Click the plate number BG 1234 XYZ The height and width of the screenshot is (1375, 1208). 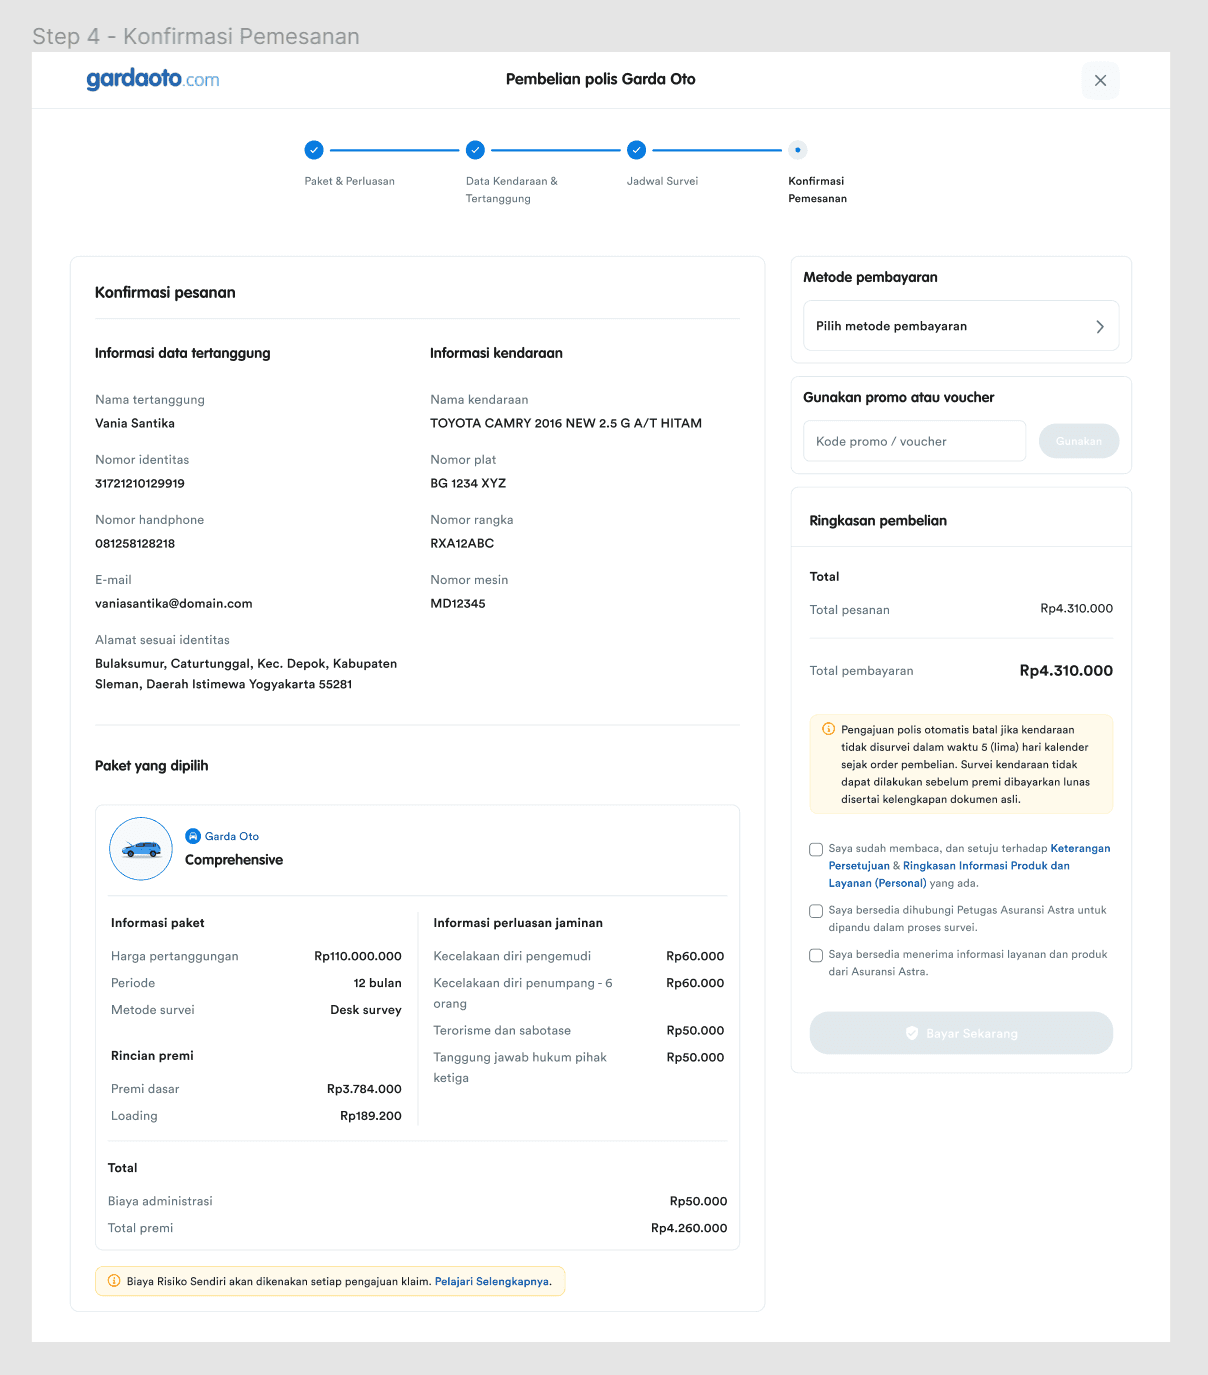click(468, 483)
